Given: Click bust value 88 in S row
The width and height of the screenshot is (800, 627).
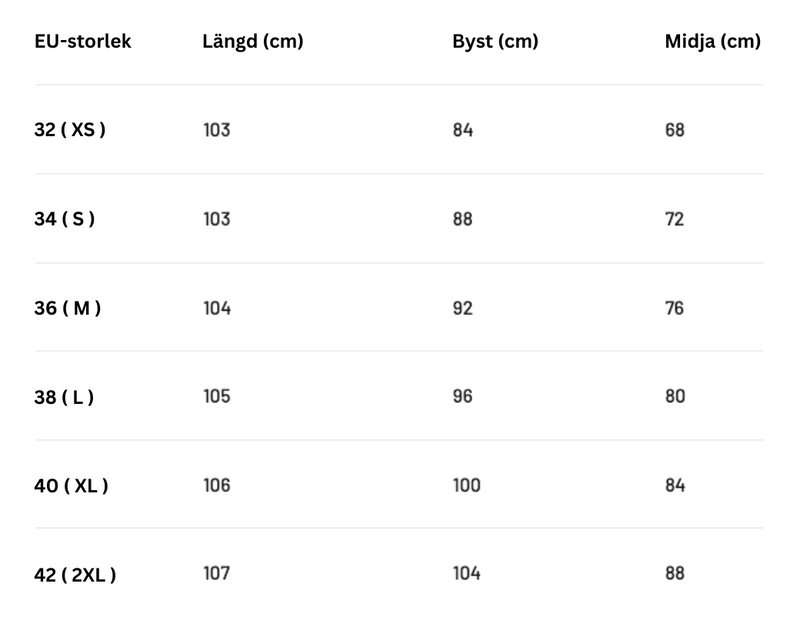Looking at the screenshot, I should 463,219.
